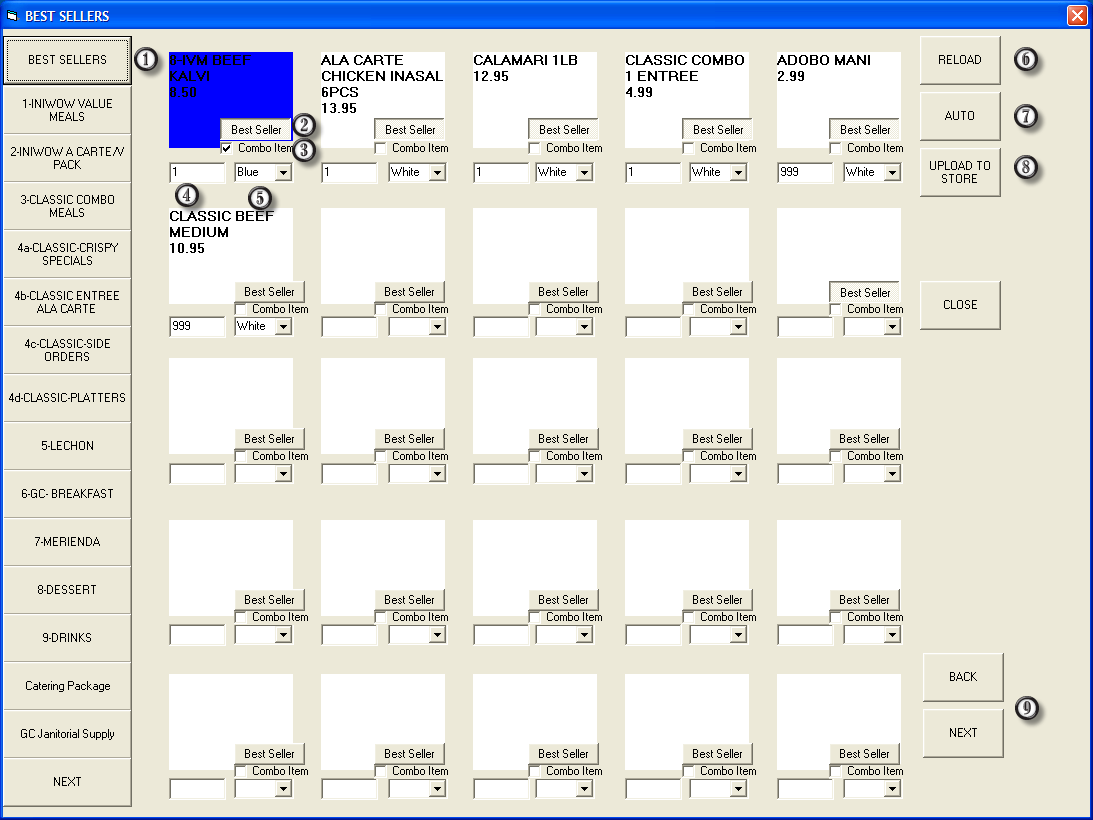Close the BEST SELLERS window
1093x820 pixels.
tap(1077, 15)
